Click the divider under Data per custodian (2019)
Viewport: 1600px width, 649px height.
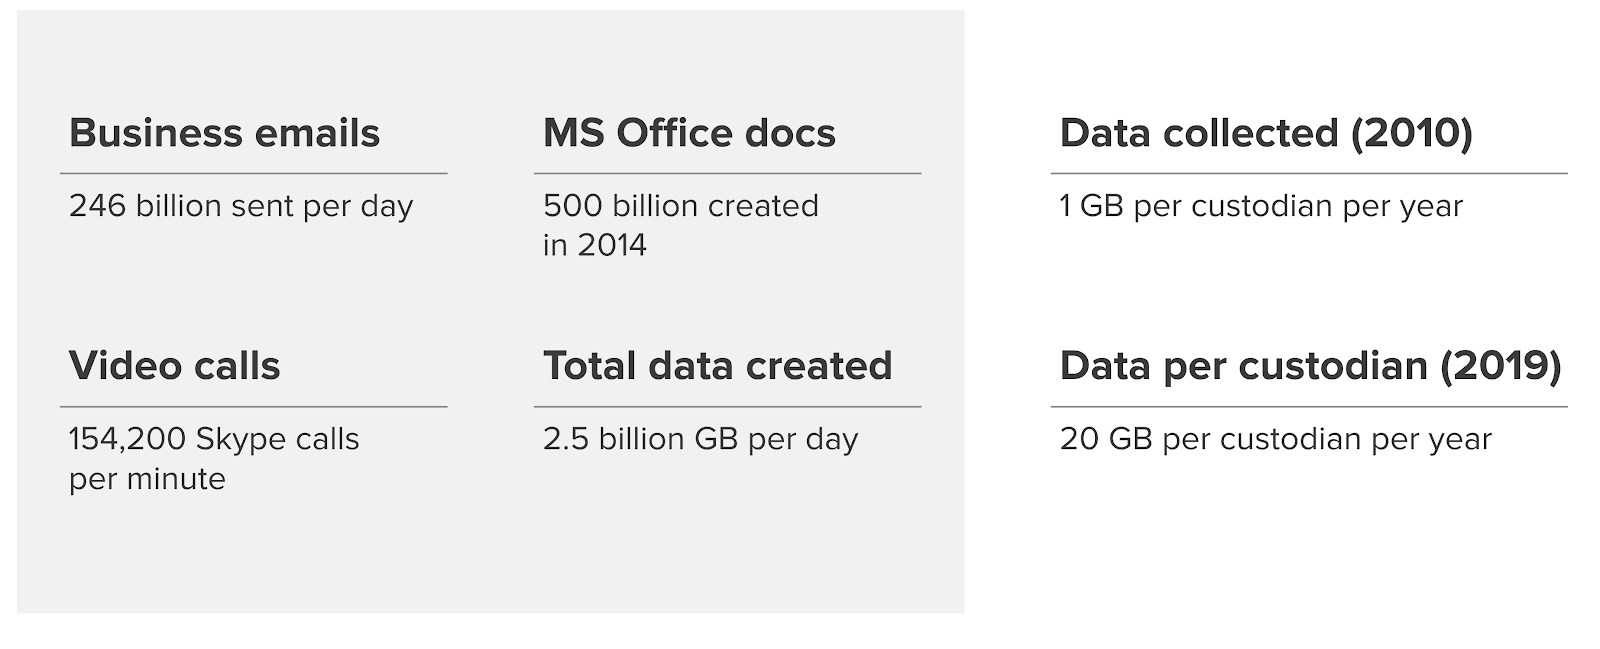click(x=1309, y=406)
